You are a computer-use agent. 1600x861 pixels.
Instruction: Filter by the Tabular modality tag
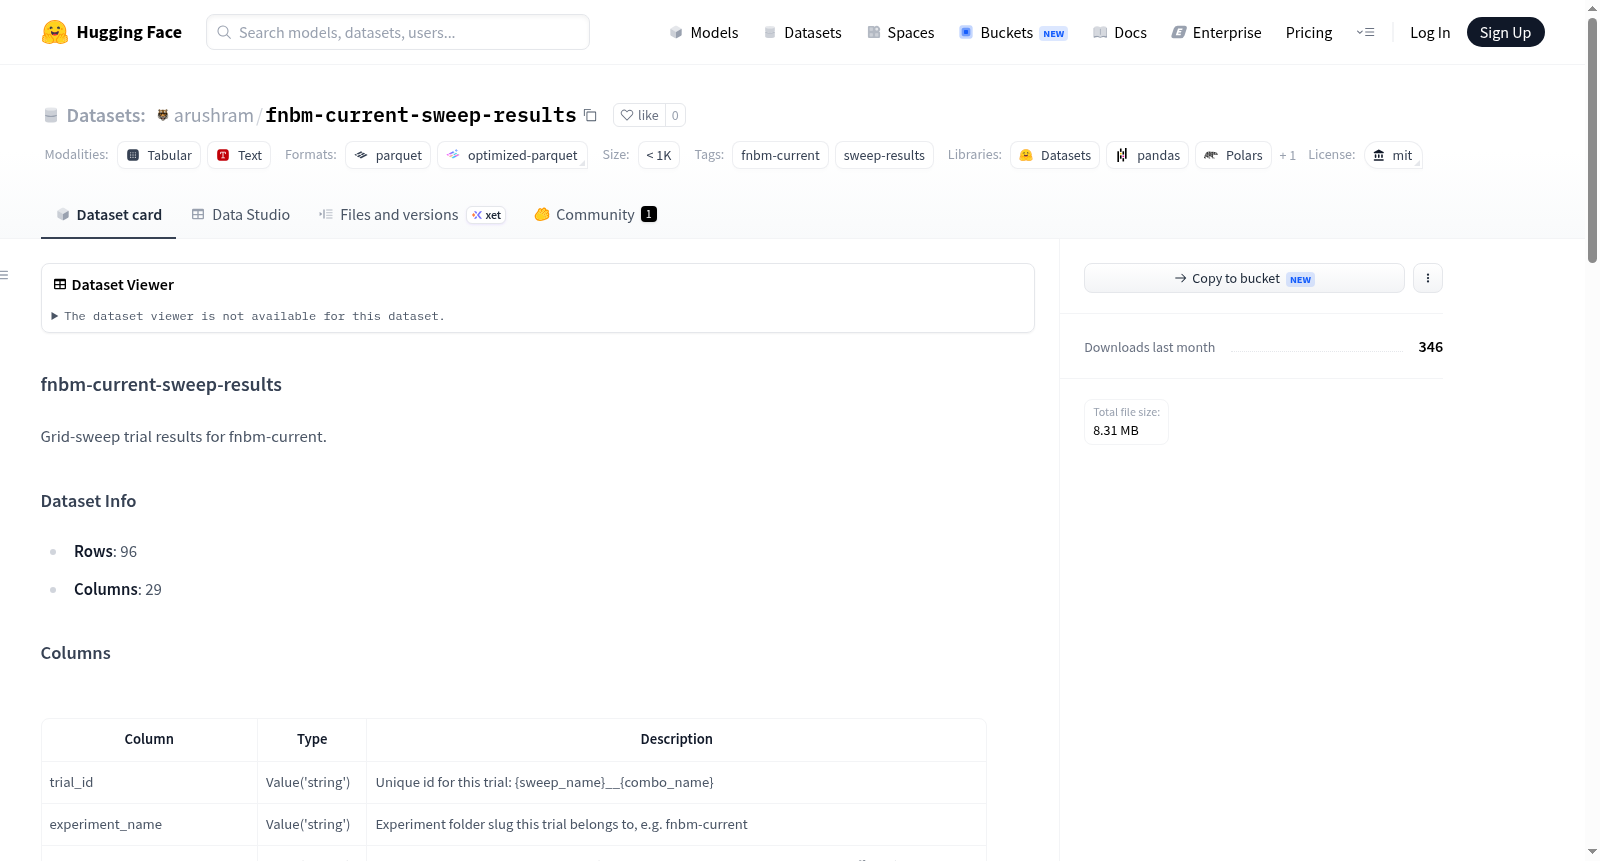159,155
